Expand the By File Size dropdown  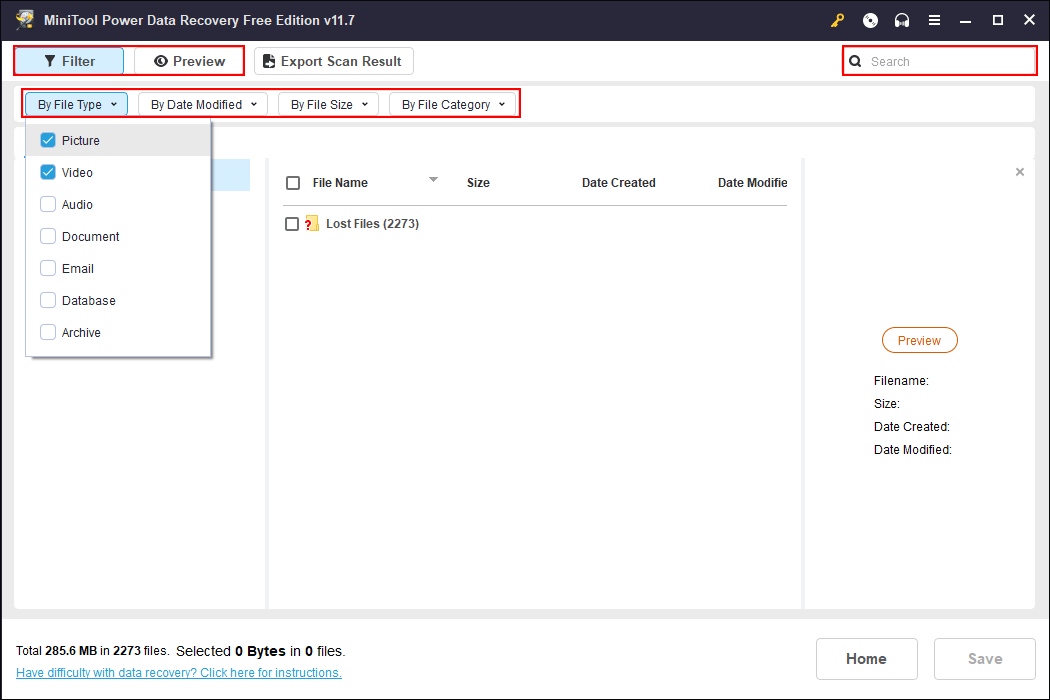328,103
